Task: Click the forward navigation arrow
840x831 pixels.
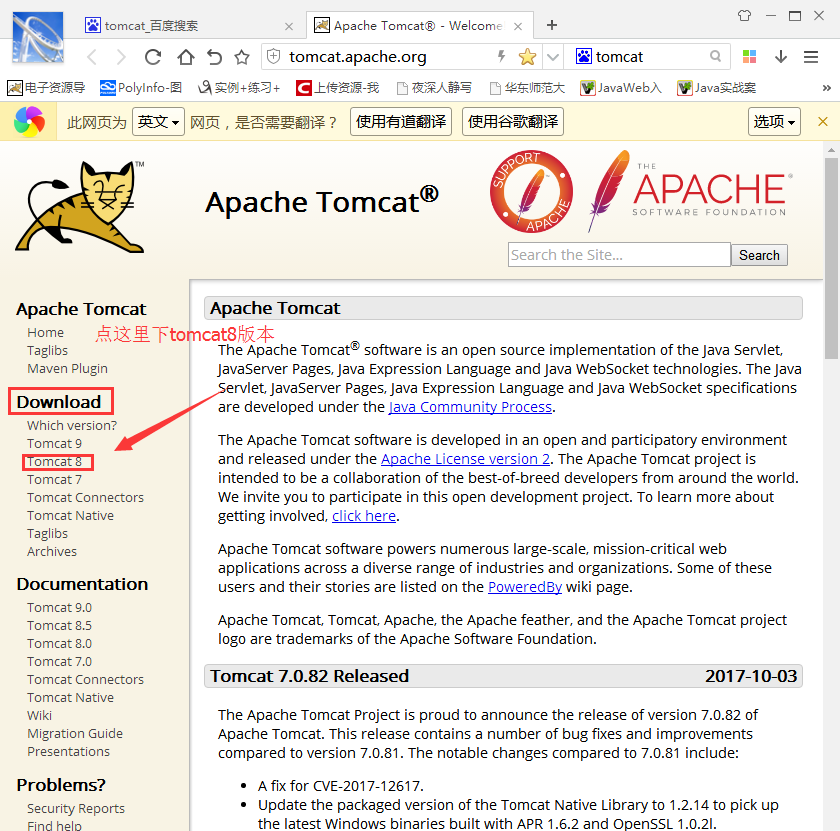Action: 122,57
